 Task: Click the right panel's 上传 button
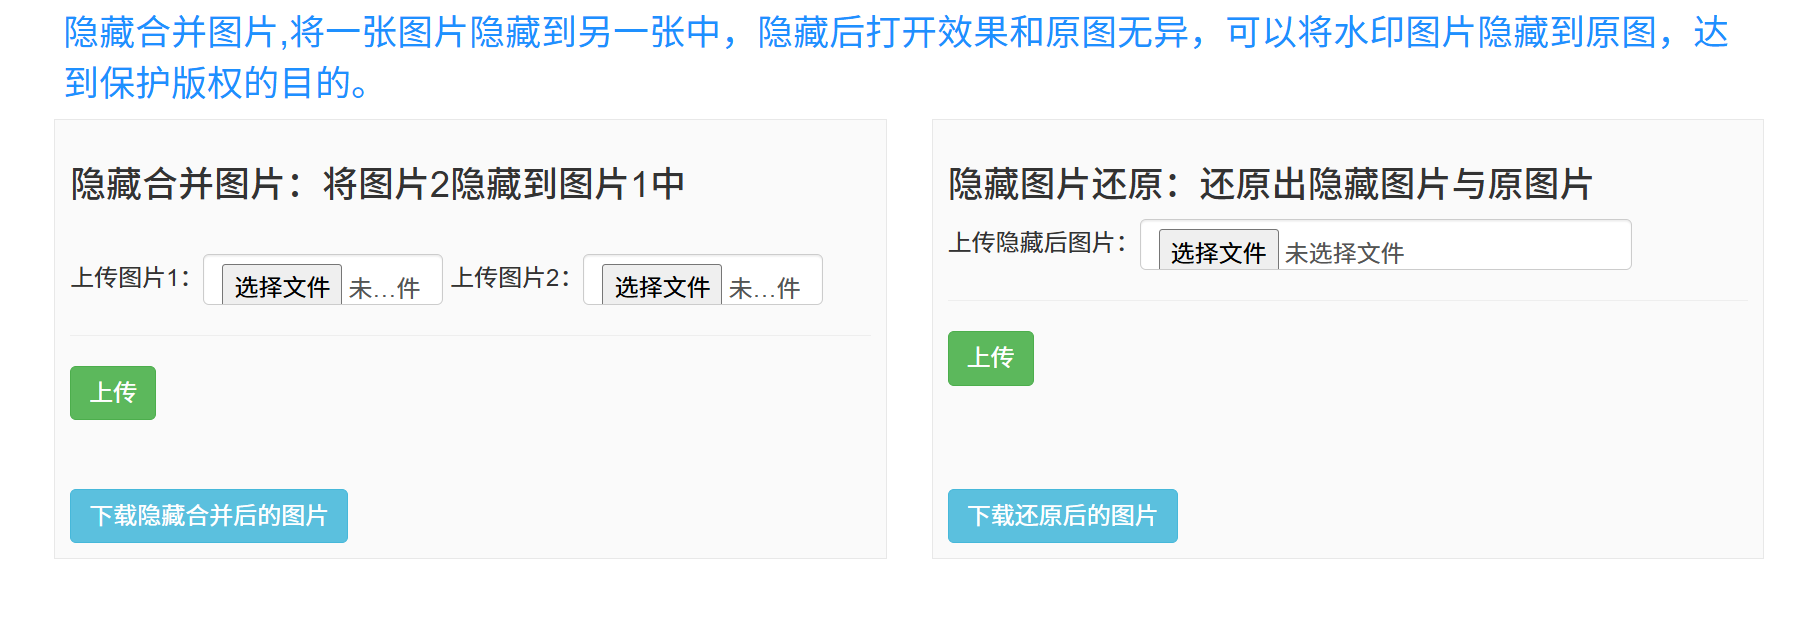(x=989, y=358)
